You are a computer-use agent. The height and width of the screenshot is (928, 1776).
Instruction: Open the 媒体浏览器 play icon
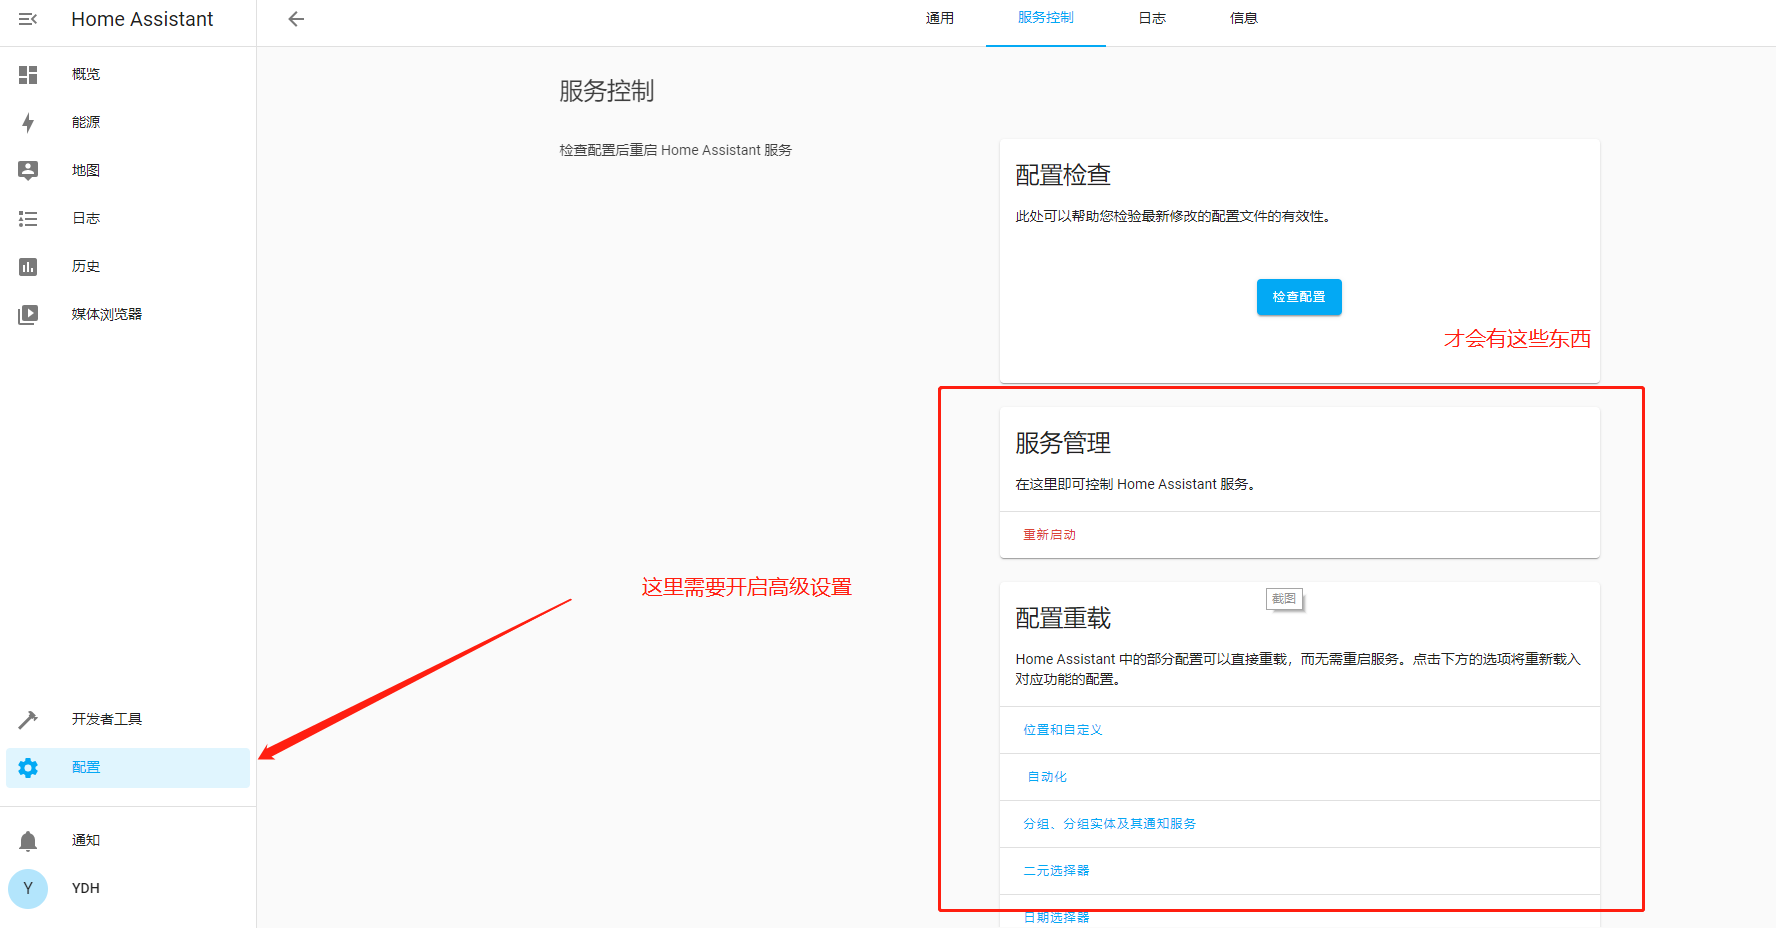pos(28,315)
